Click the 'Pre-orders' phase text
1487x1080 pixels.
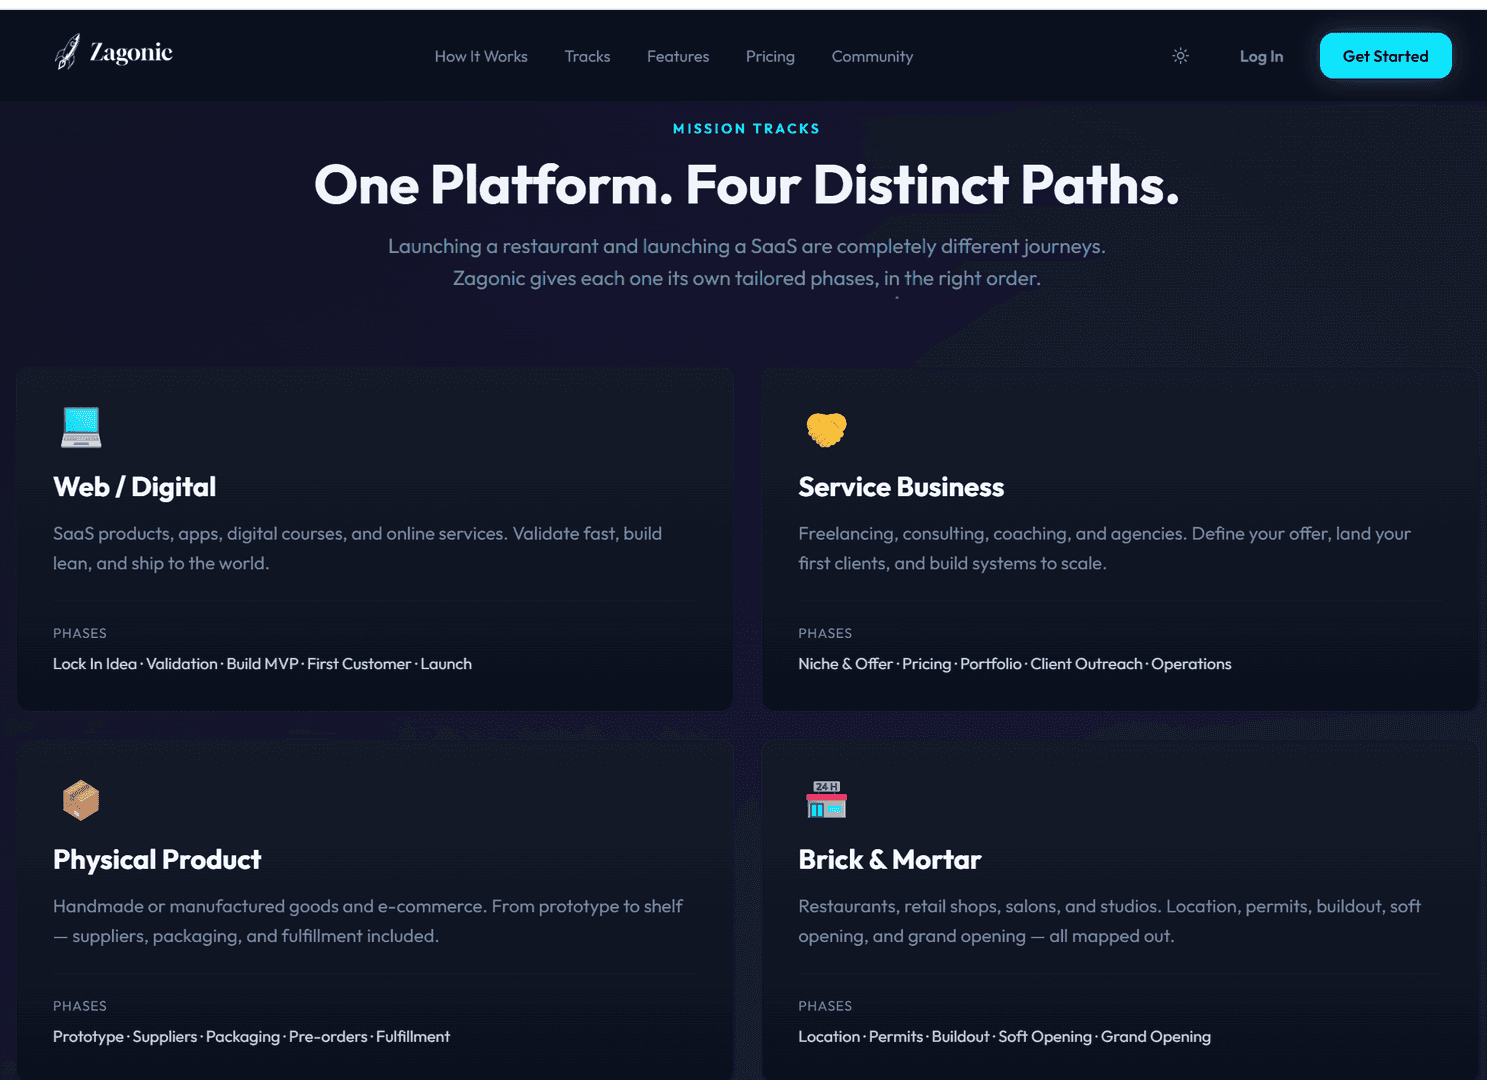(x=328, y=1037)
